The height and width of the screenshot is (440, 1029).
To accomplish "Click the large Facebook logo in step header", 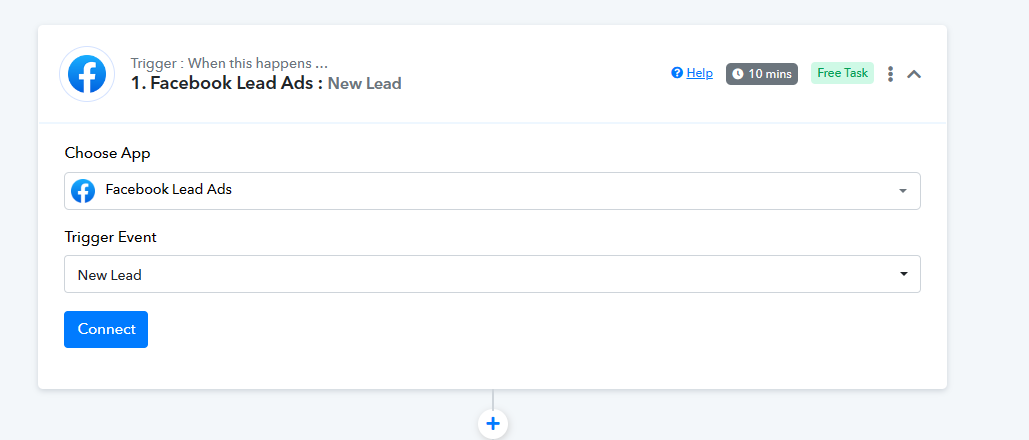I will (x=87, y=74).
